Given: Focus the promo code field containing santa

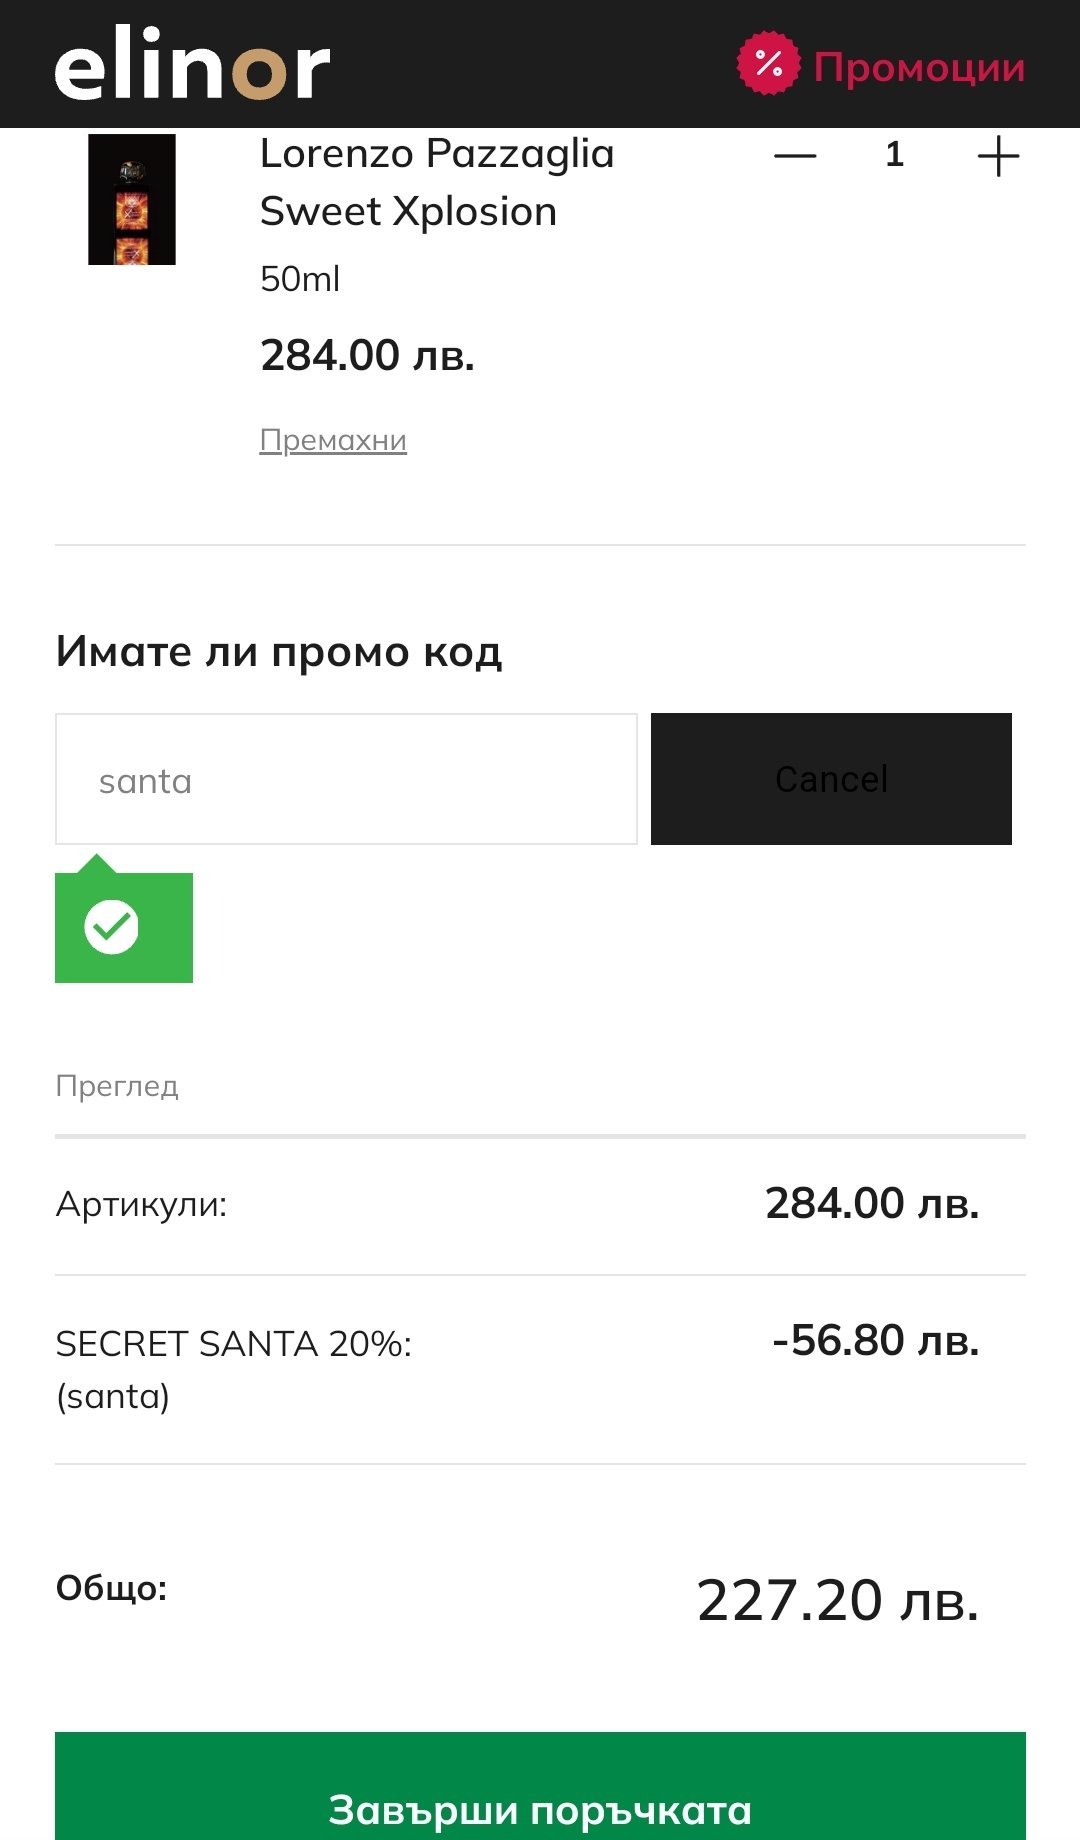Looking at the screenshot, I should [346, 779].
